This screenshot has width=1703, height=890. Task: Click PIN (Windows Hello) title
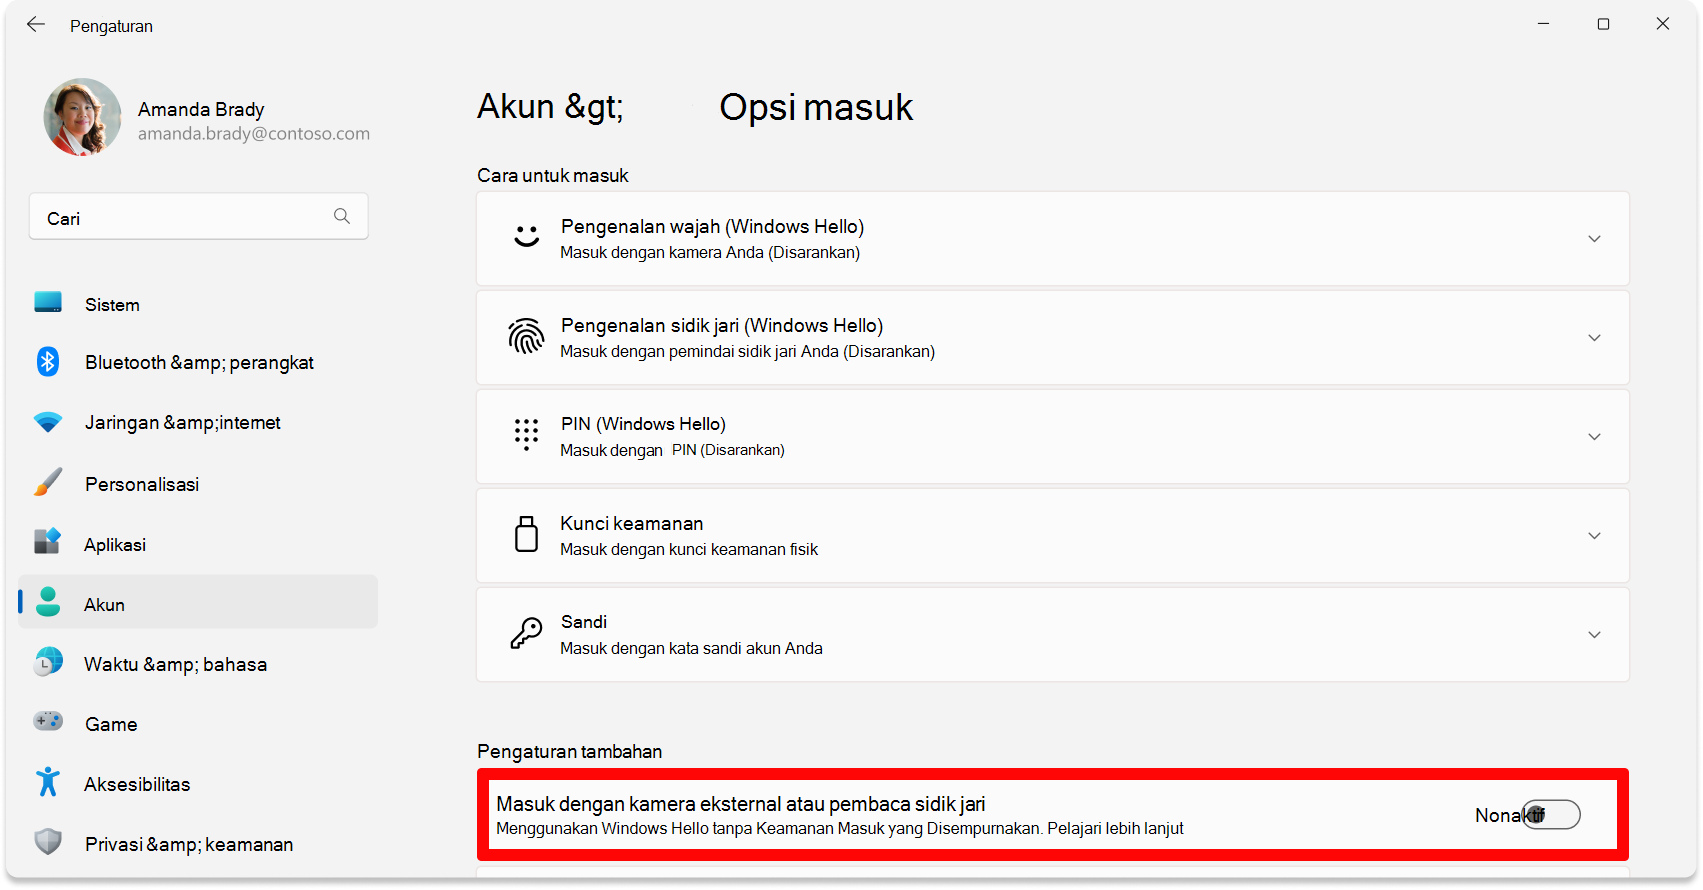pos(643,424)
